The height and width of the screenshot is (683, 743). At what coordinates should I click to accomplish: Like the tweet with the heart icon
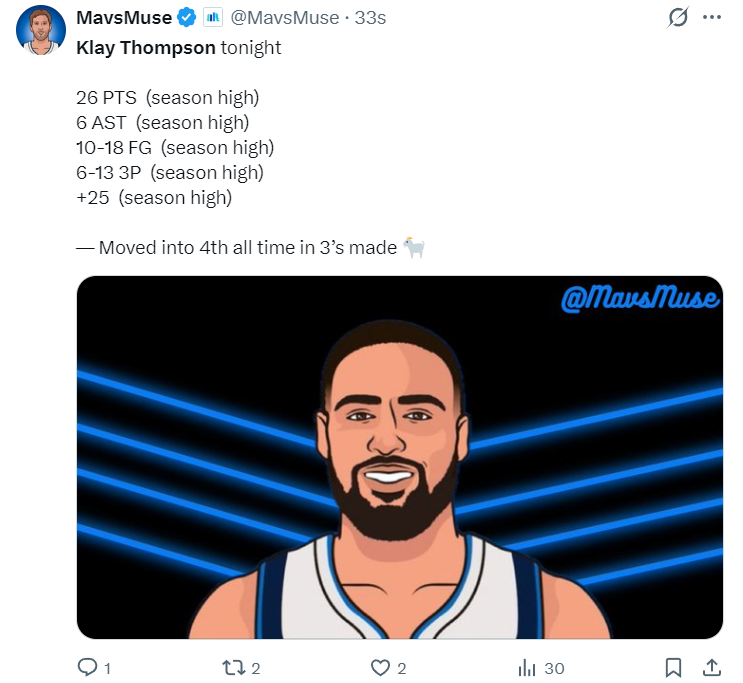[x=380, y=667]
